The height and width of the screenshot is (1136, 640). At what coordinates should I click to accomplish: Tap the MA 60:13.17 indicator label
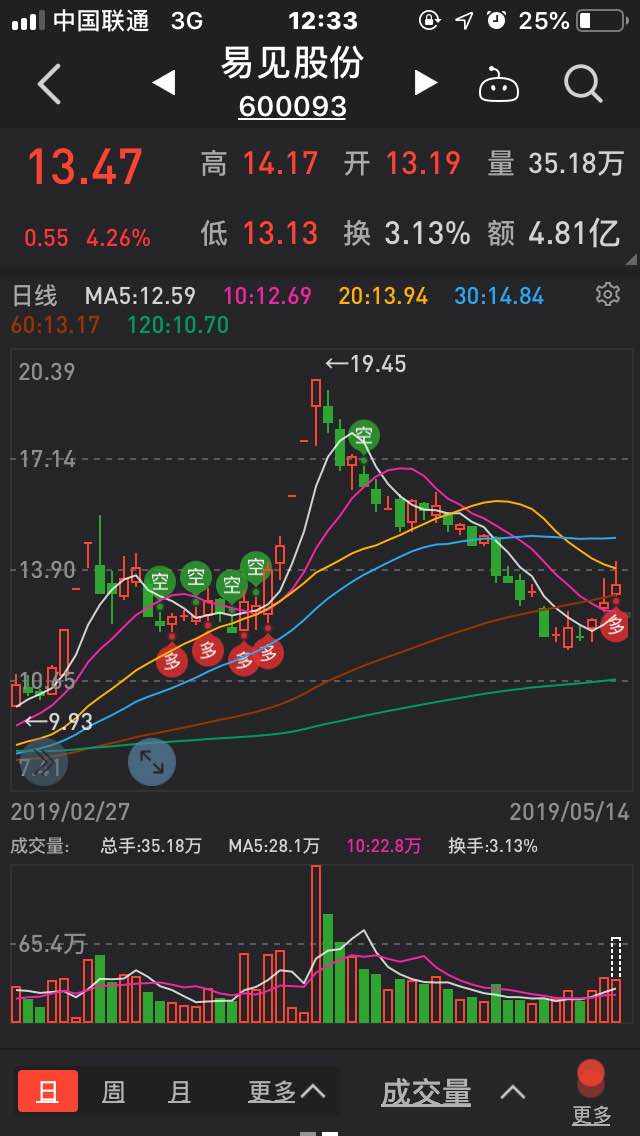coord(55,325)
